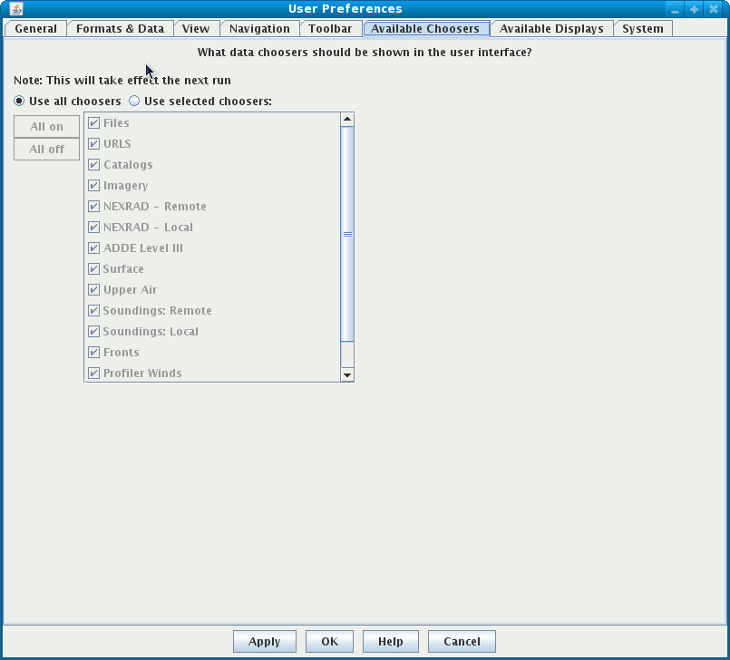Maximize the User Preferences window
730x660 pixels.
[x=694, y=9]
